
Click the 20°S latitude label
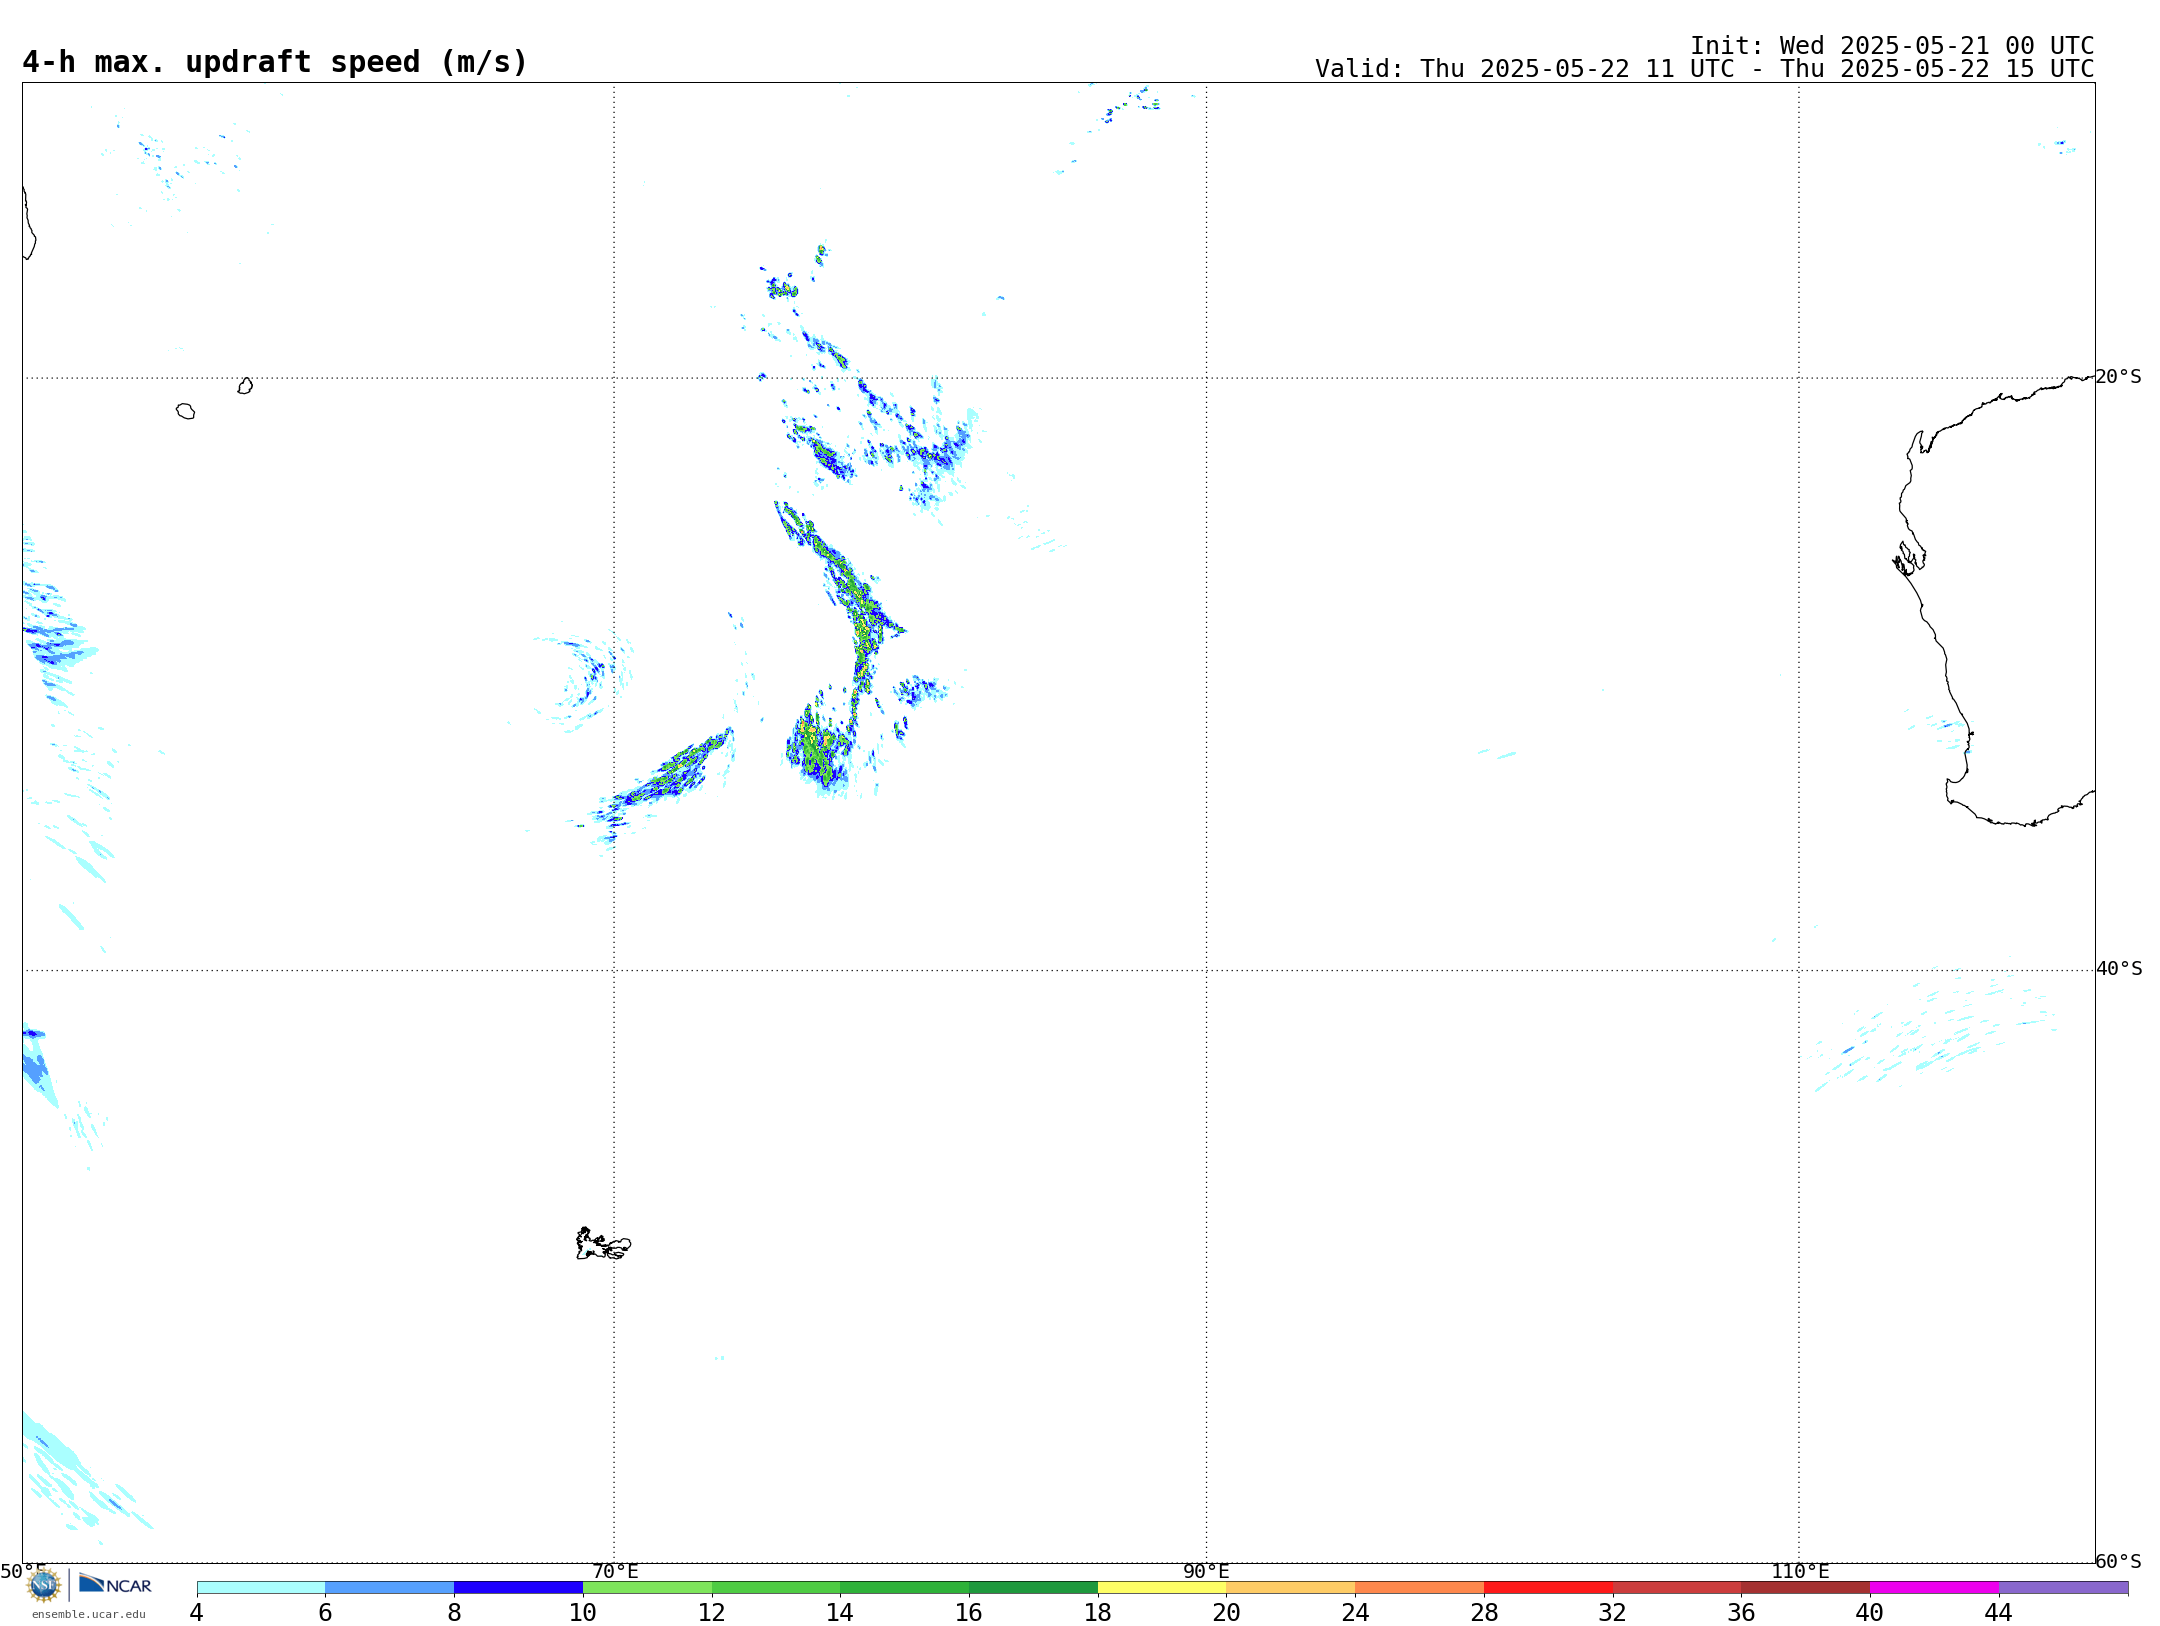point(2118,377)
